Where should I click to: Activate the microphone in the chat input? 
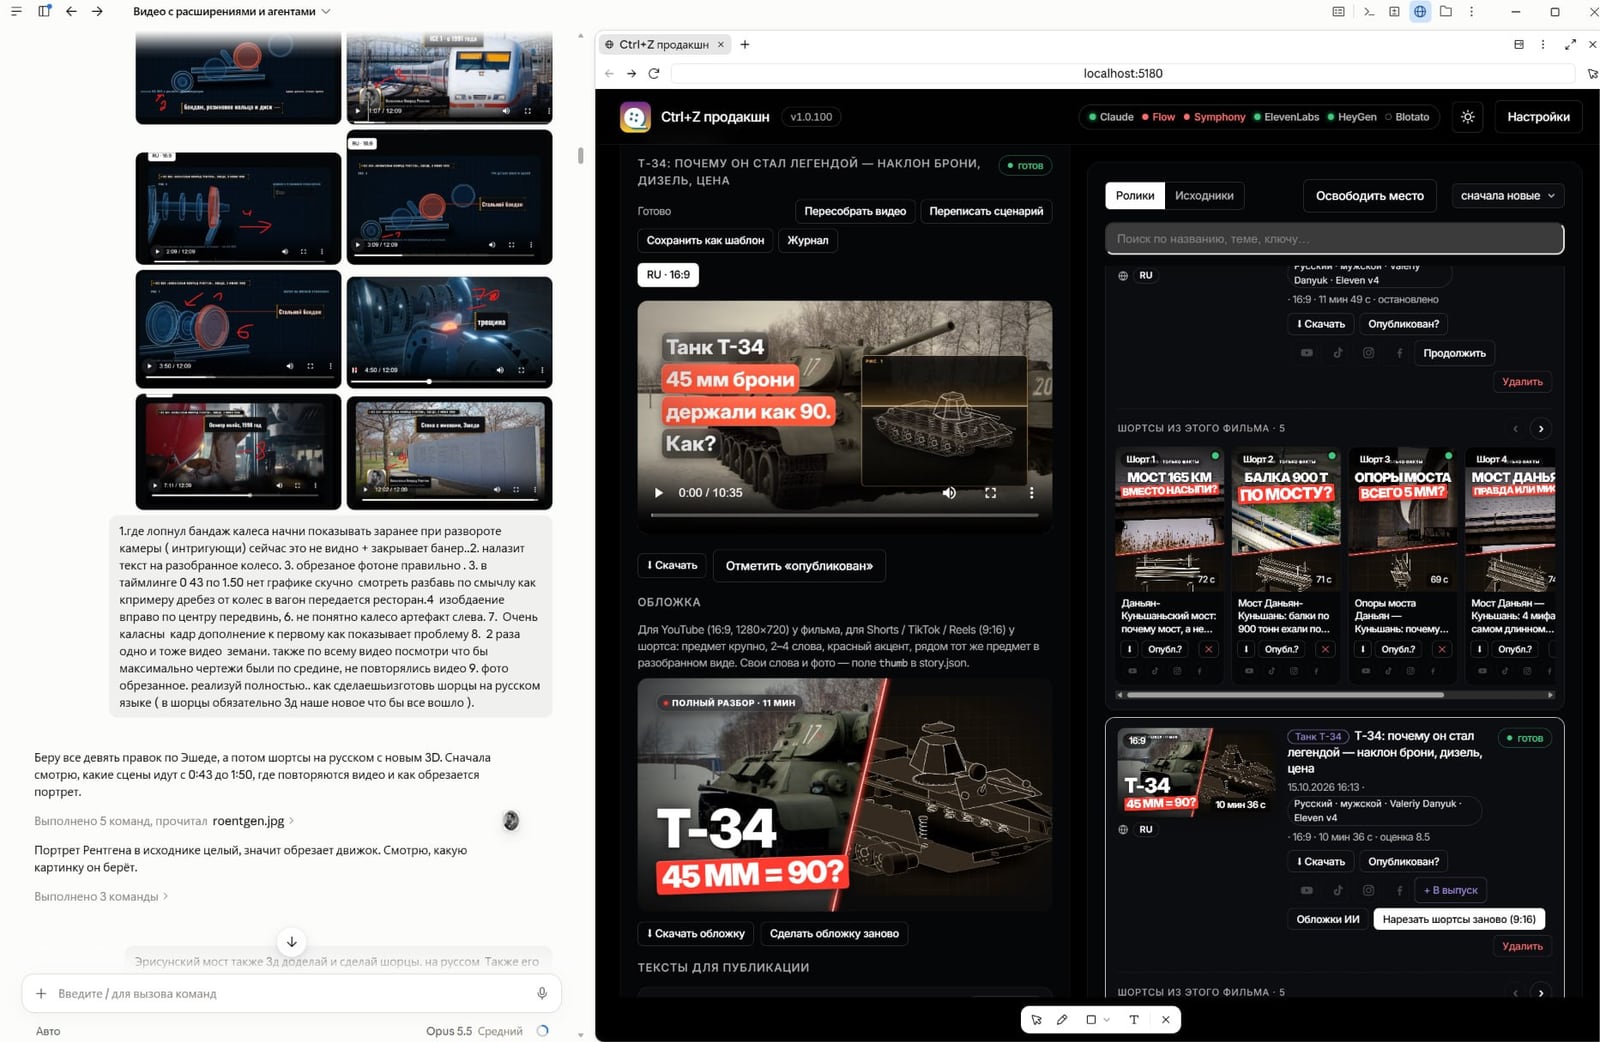[x=542, y=994]
